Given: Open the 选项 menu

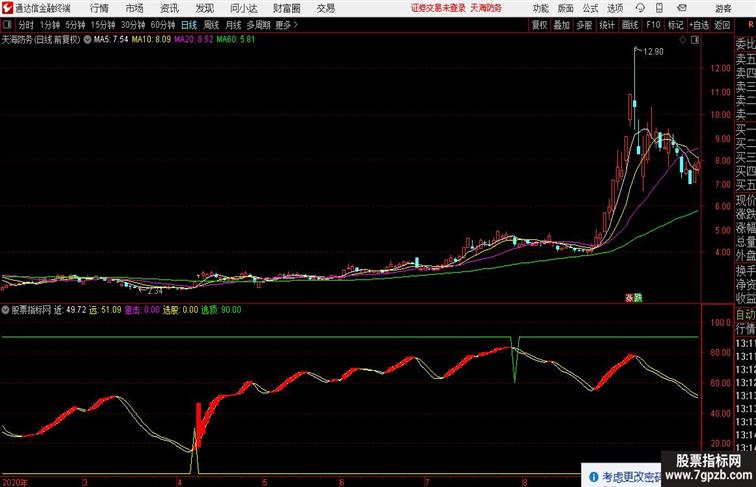Looking at the screenshot, I should (x=615, y=8).
